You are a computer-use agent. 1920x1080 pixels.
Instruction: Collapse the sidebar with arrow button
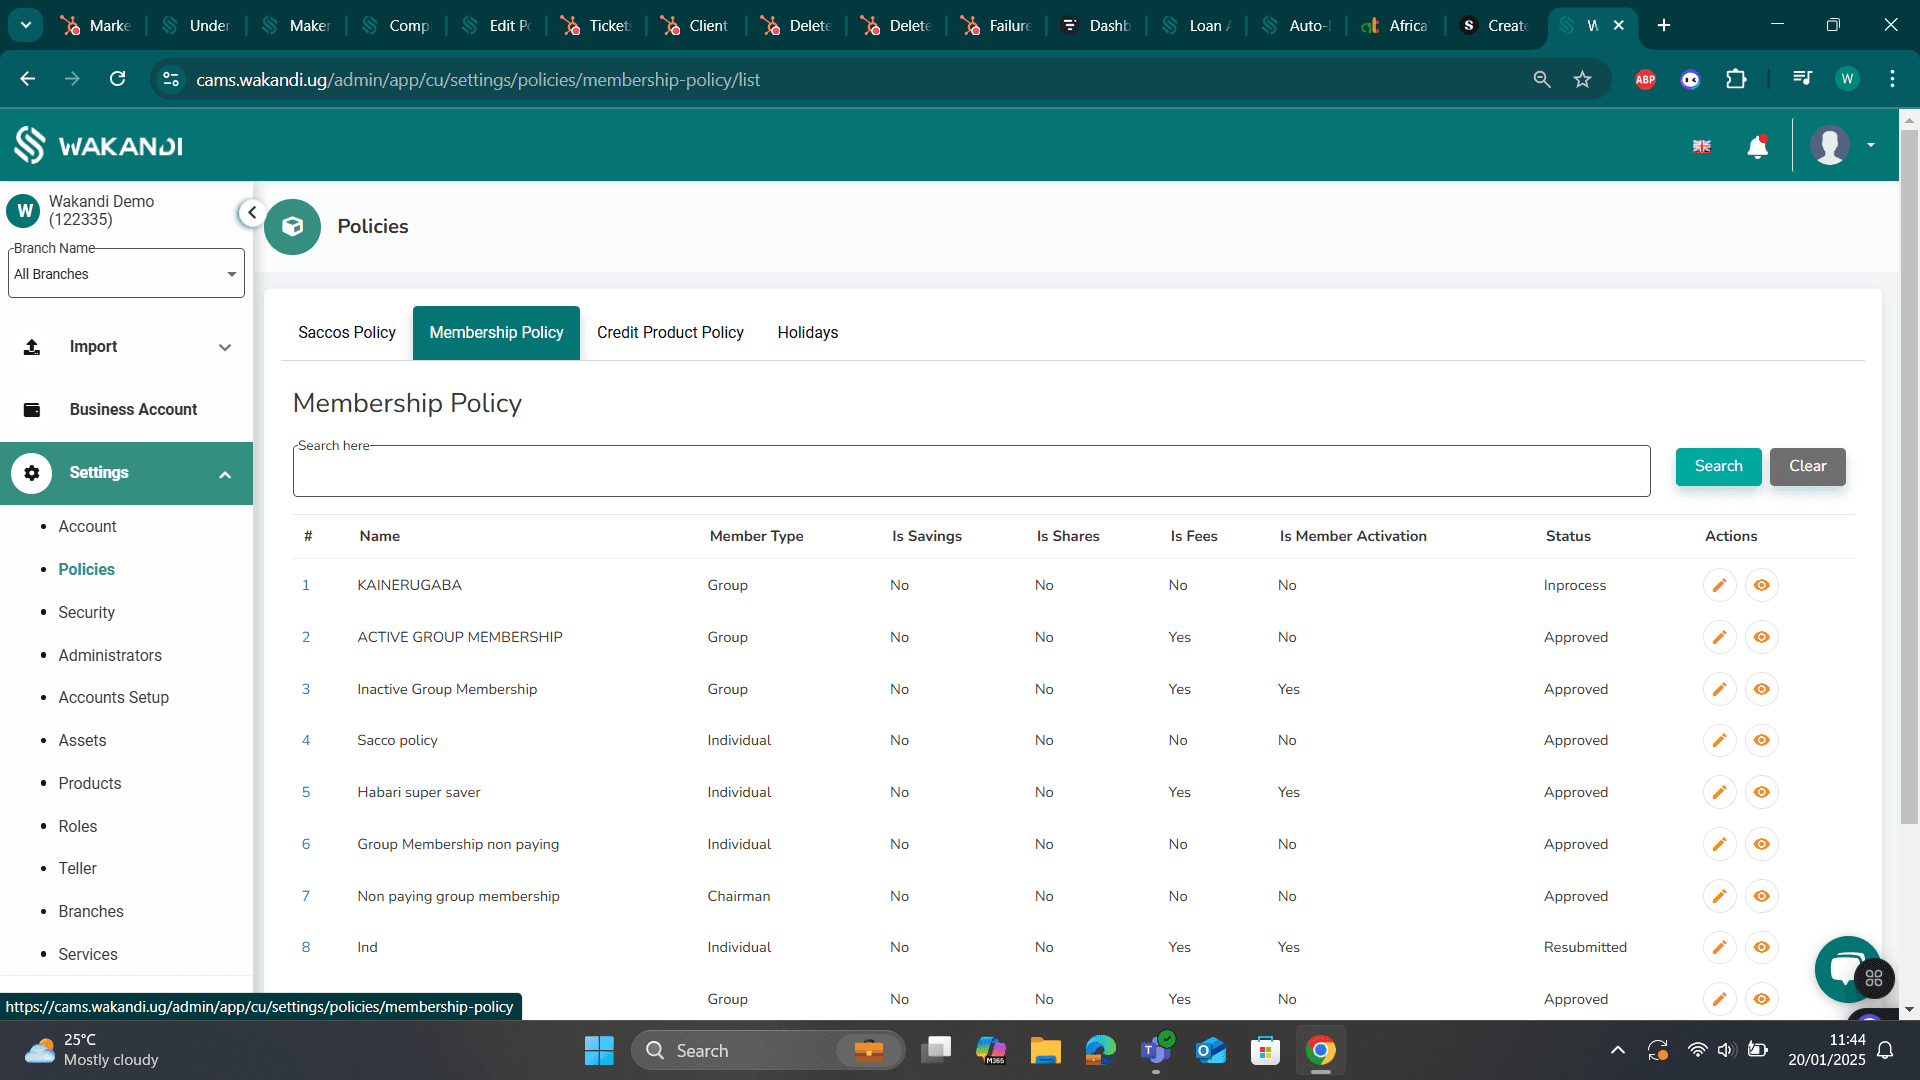(251, 212)
